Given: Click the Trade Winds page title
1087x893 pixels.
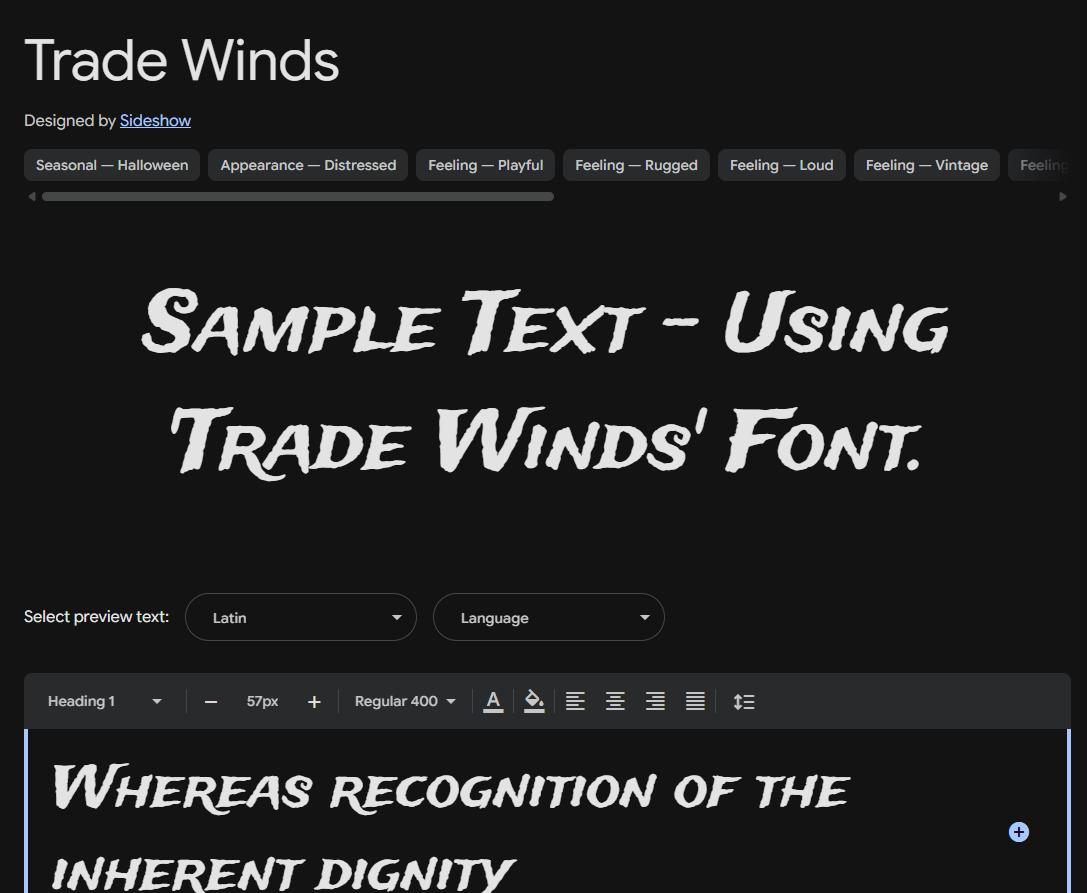Looking at the screenshot, I should pos(182,60).
